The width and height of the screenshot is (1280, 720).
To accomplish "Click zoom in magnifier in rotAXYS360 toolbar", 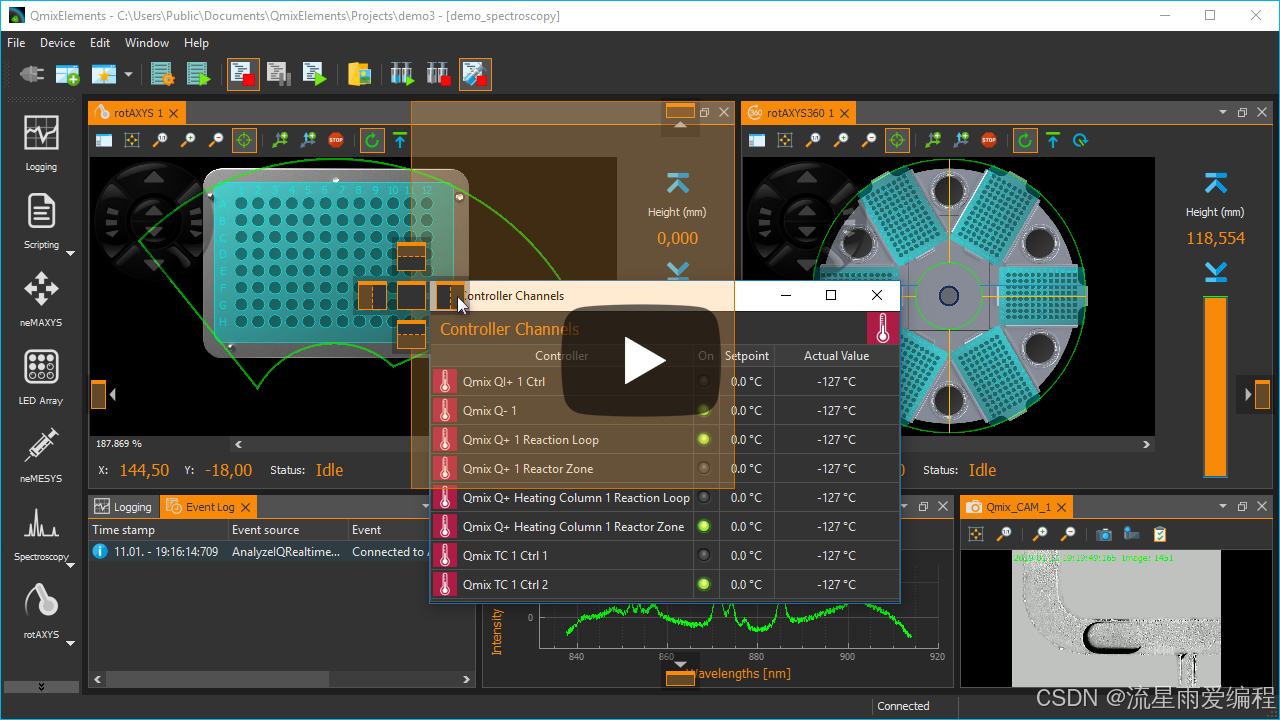I will 841,140.
